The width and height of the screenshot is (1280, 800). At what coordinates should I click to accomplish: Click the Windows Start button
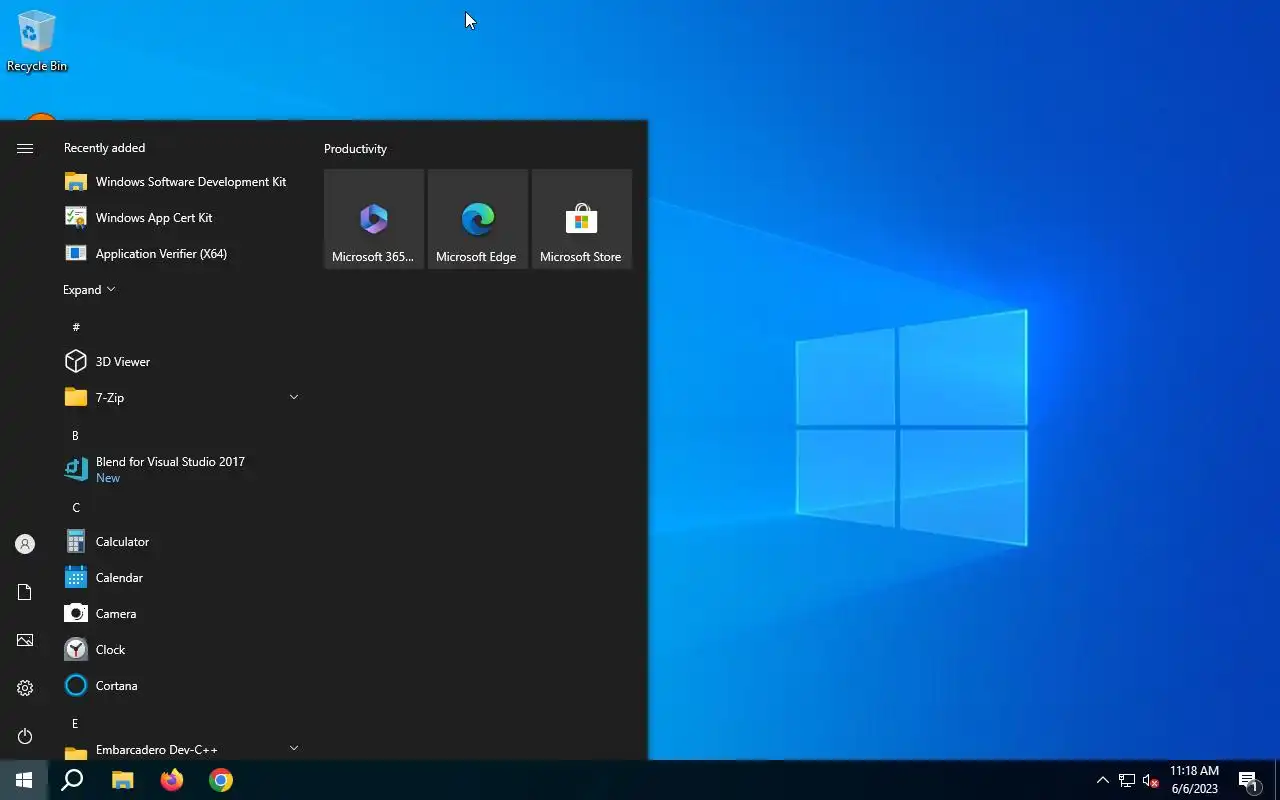pos(24,780)
